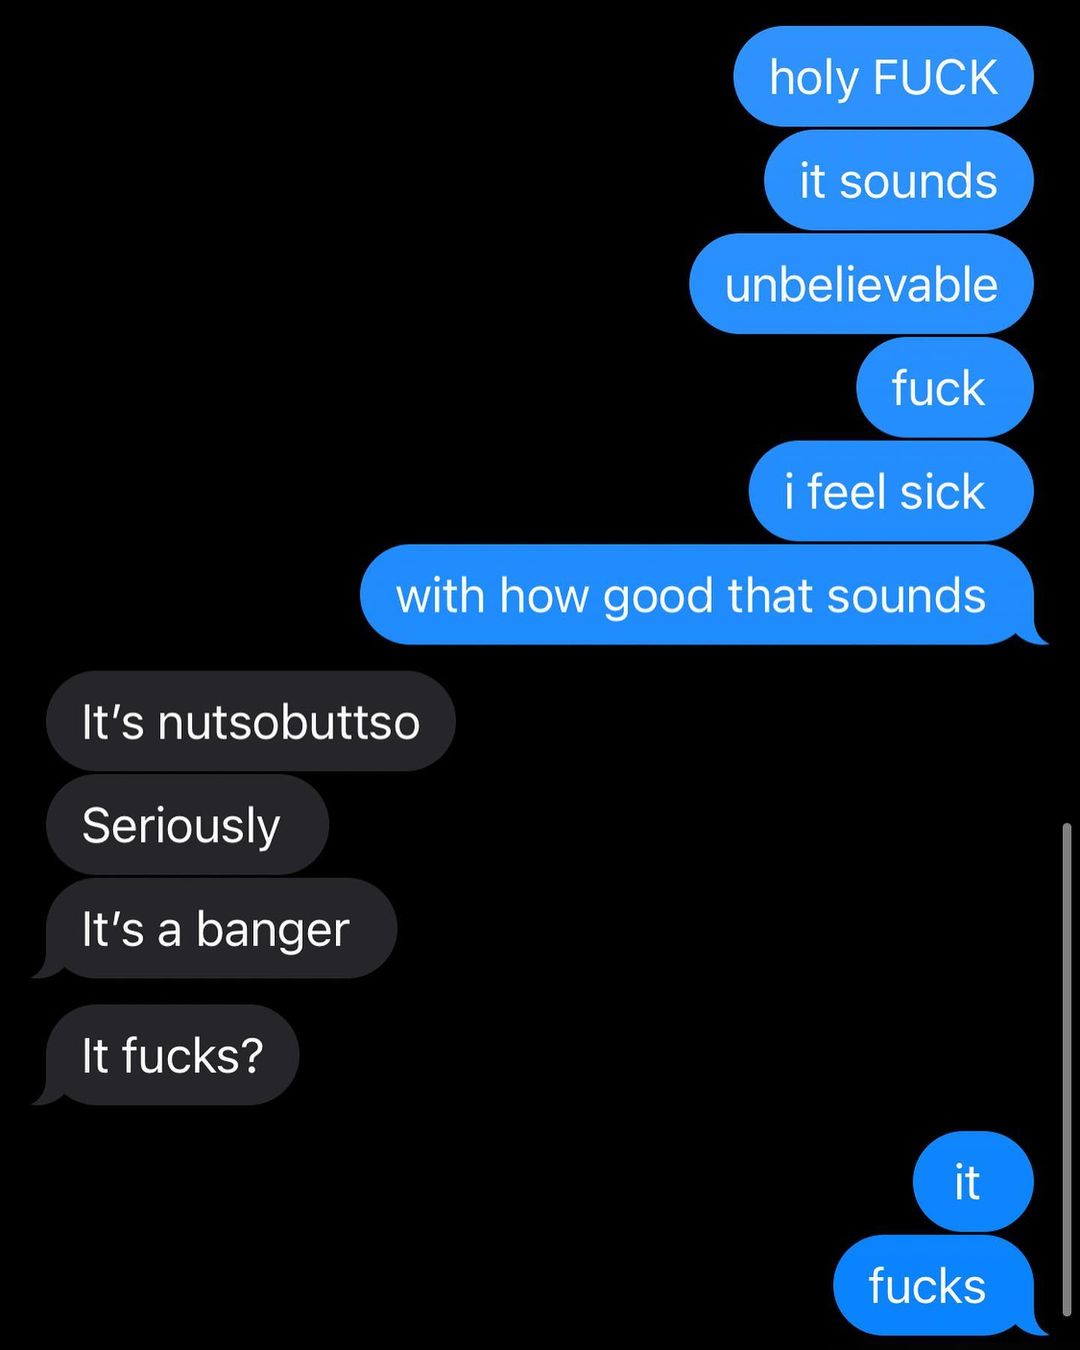
Task: Tap the 'unbelievable' message bubble
Action: [861, 284]
